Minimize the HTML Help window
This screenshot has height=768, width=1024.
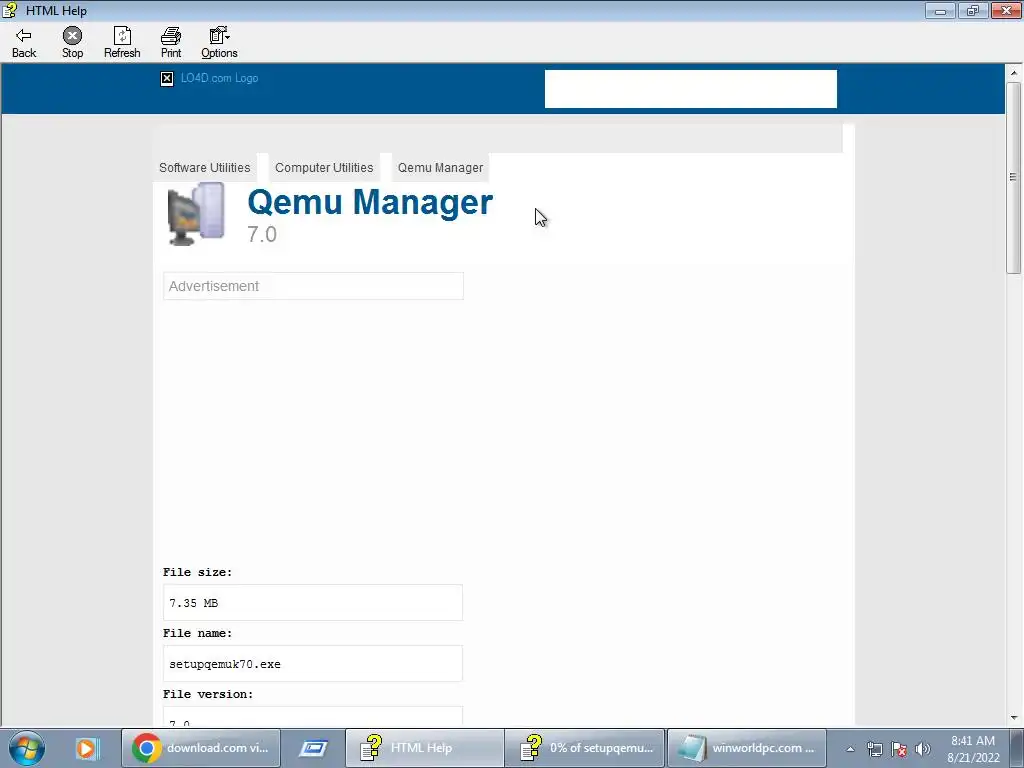tap(940, 10)
